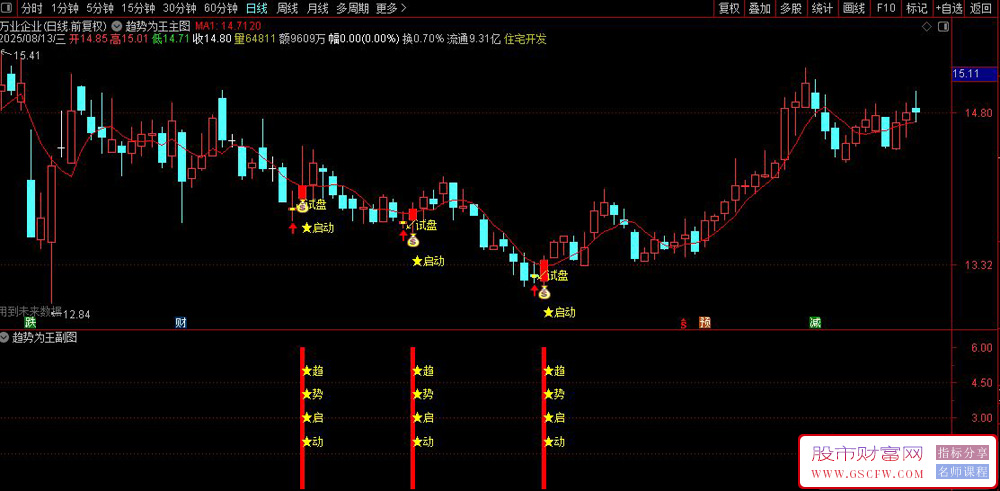Click the 3.00 sub-chart axis value
Viewport: 1000px width, 491px height.
[x=983, y=418]
